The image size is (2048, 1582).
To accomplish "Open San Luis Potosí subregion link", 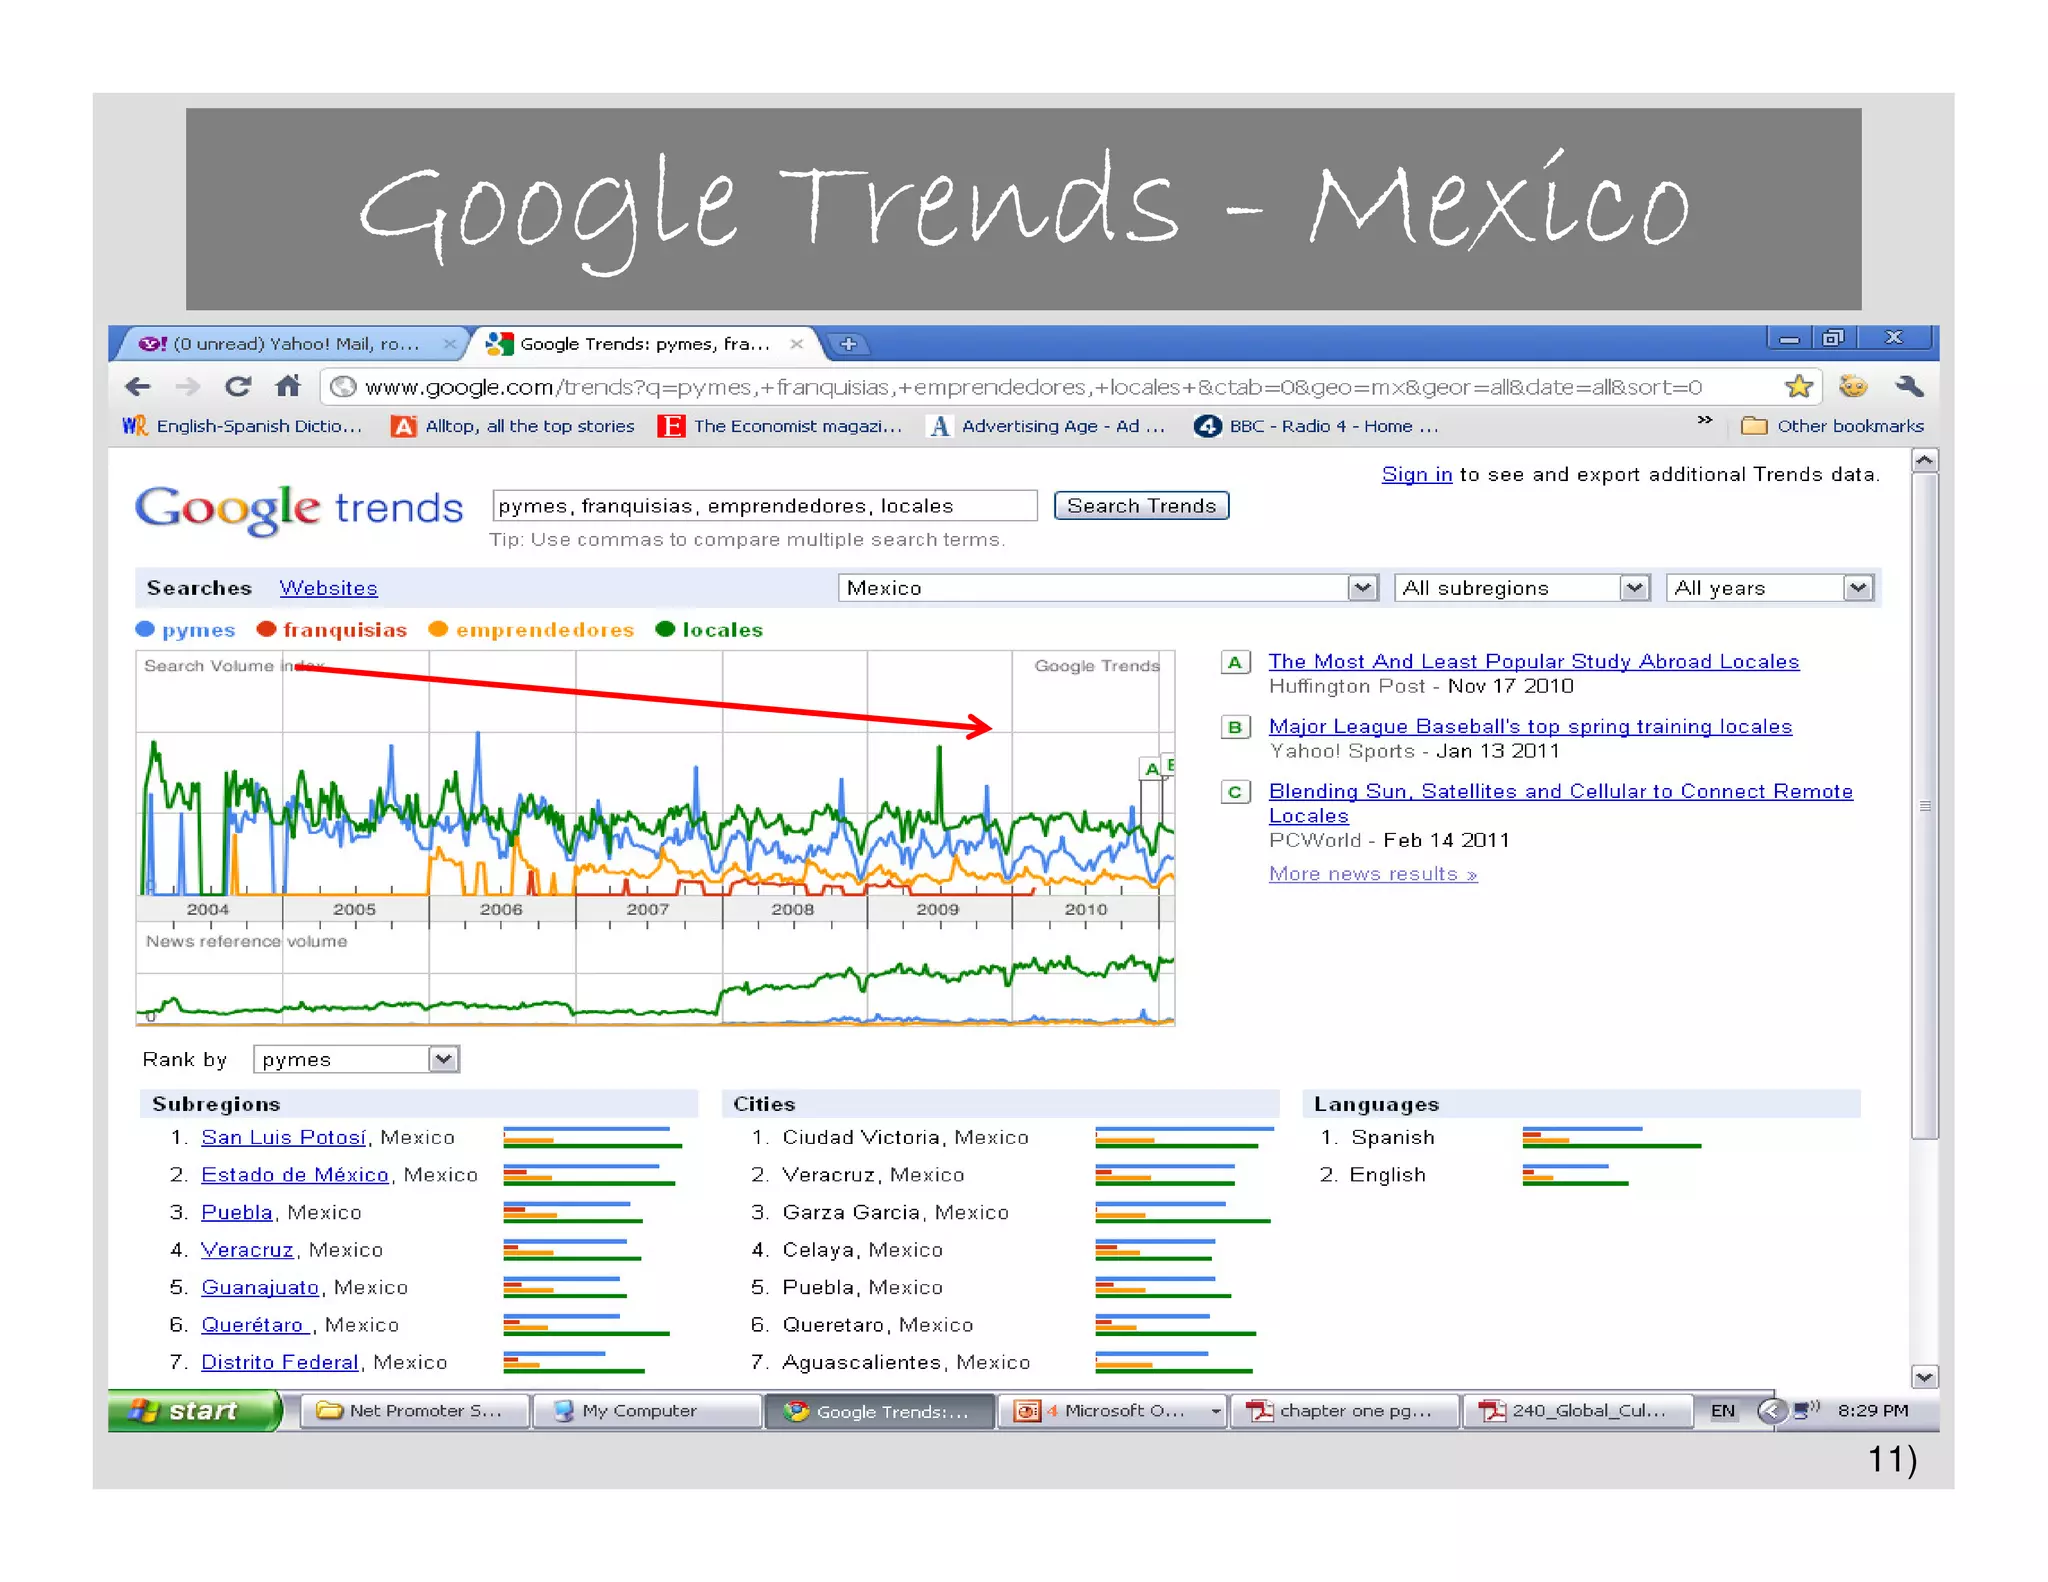I will click(x=284, y=1137).
